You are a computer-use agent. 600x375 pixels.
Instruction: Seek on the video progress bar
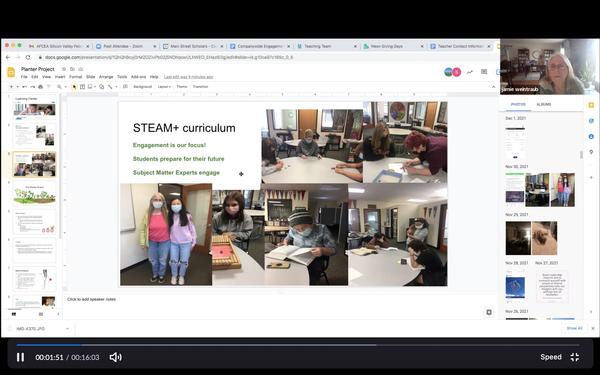pos(298,345)
